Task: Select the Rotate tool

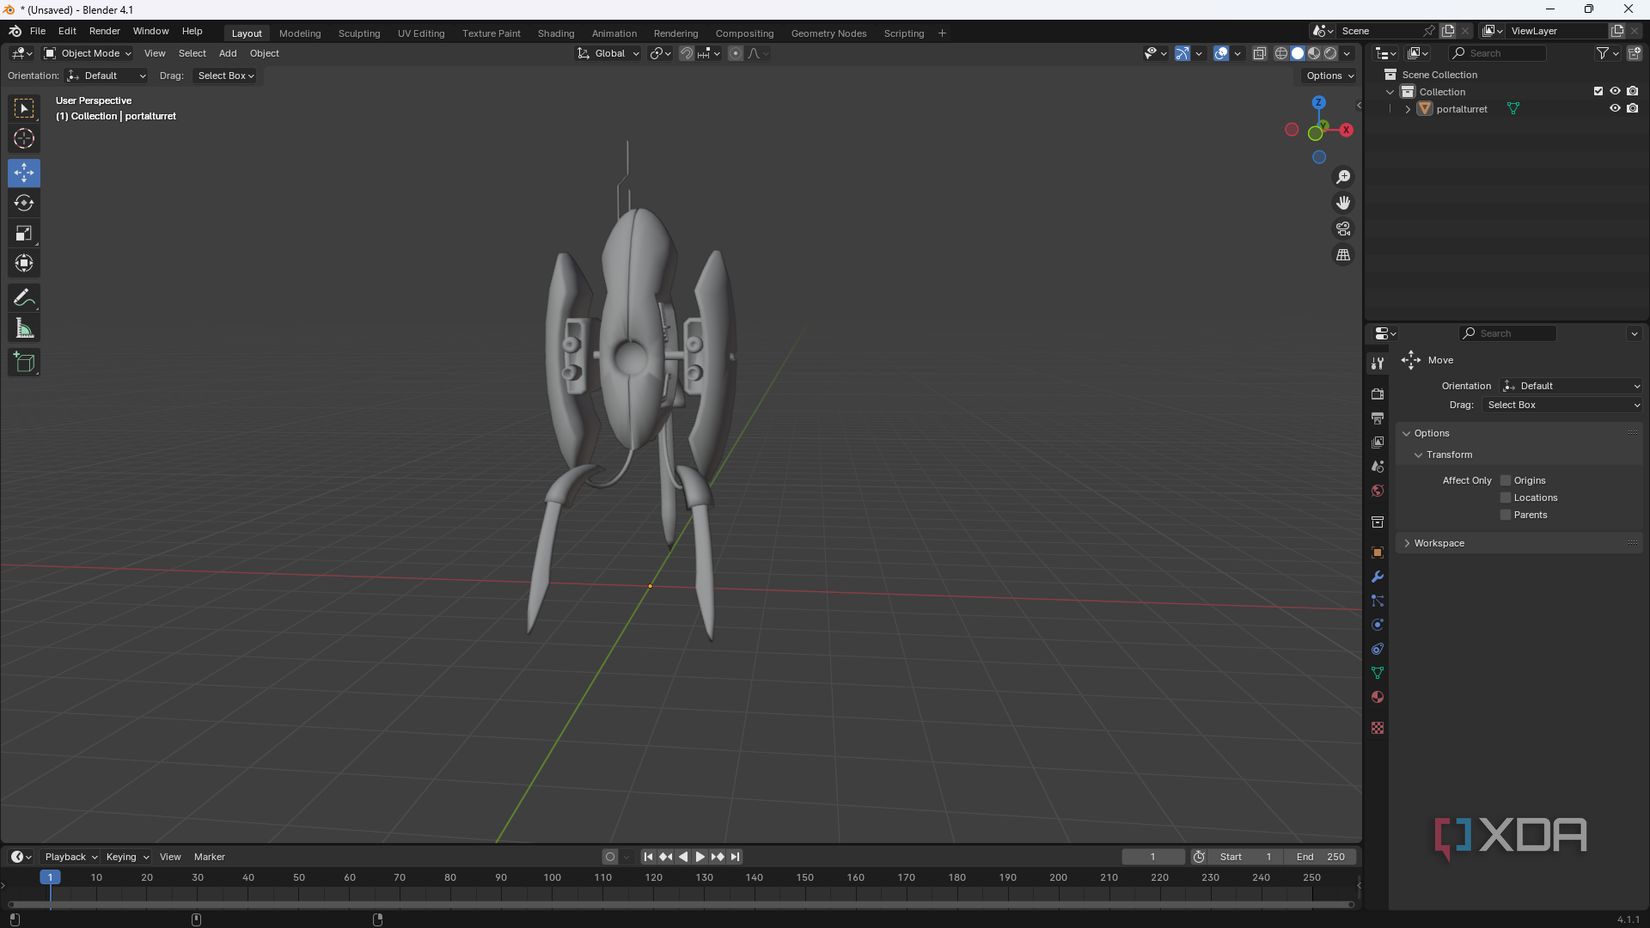Action: tap(24, 203)
